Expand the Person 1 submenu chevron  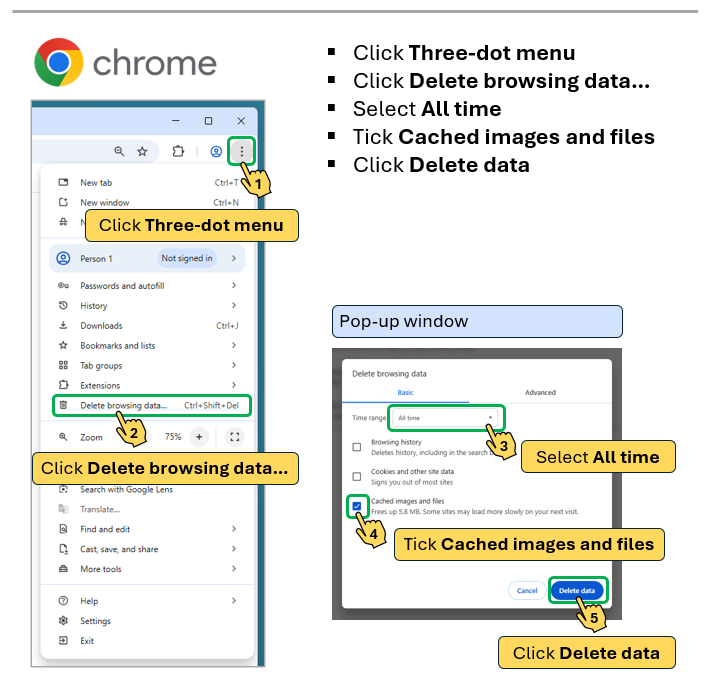[234, 258]
